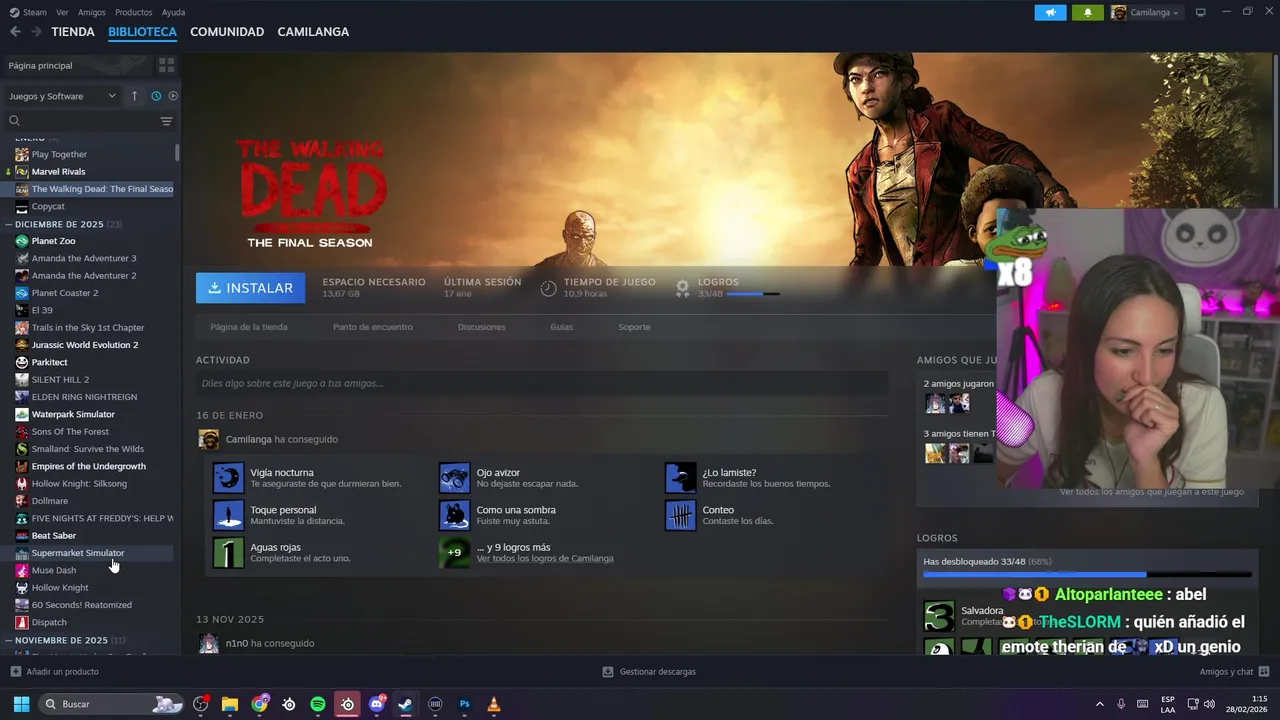Image resolution: width=1280 pixels, height=720 pixels.
Task: Toggle sort by recent activity clock icon
Action: [x=156, y=96]
